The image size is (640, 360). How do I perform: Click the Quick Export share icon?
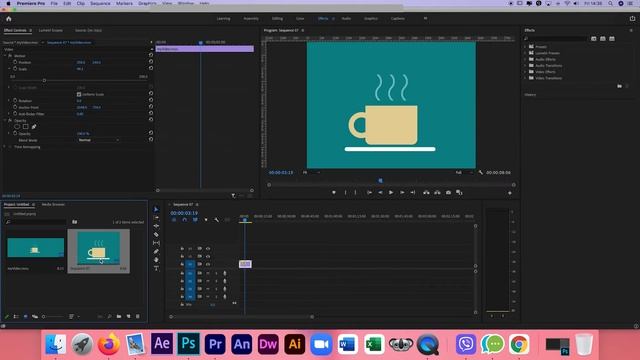pyautogui.click(x=632, y=18)
